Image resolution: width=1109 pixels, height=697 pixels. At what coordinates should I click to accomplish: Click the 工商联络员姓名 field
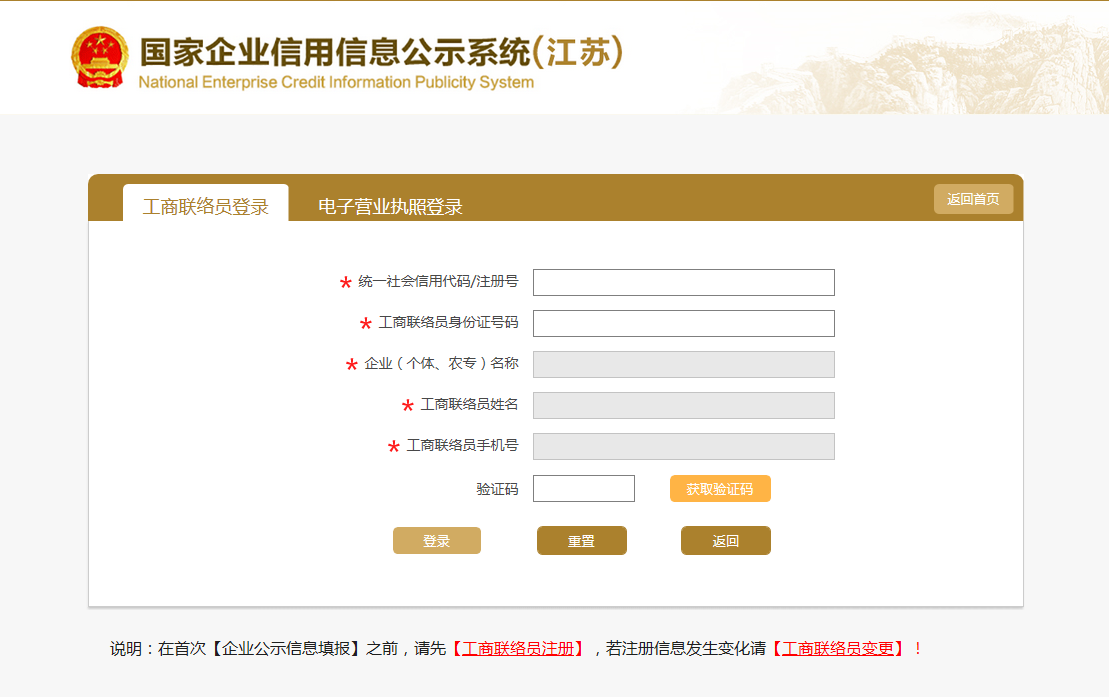(683, 406)
